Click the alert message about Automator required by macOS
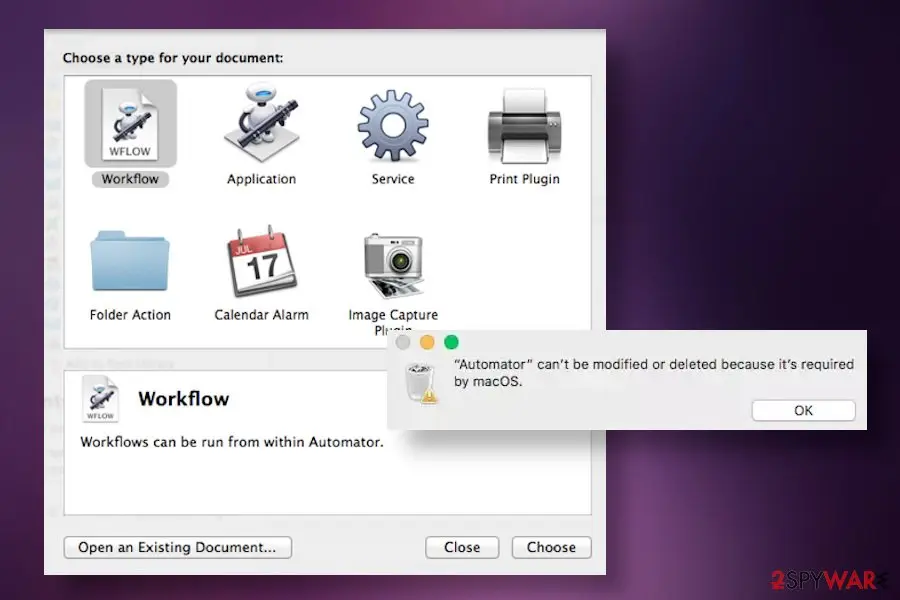This screenshot has width=900, height=600. 654,373
